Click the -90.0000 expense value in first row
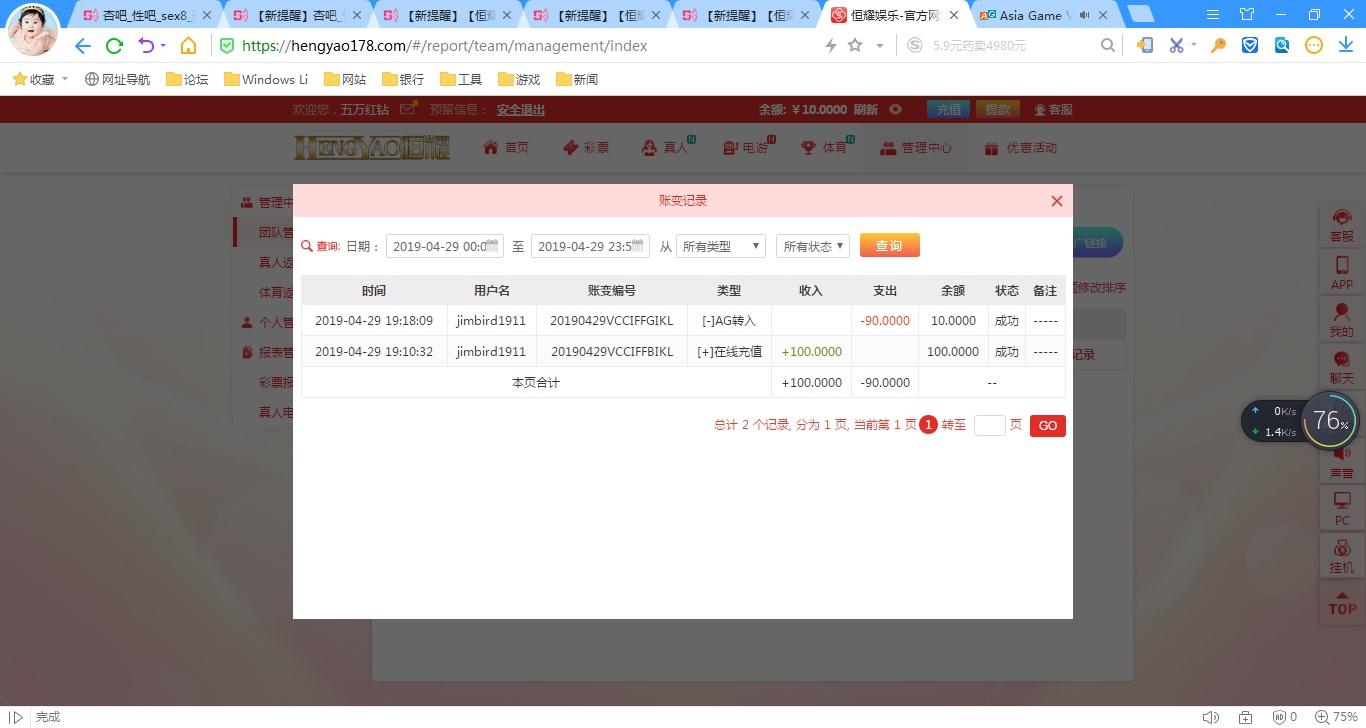Screen dimensions: 1366x728 point(885,321)
